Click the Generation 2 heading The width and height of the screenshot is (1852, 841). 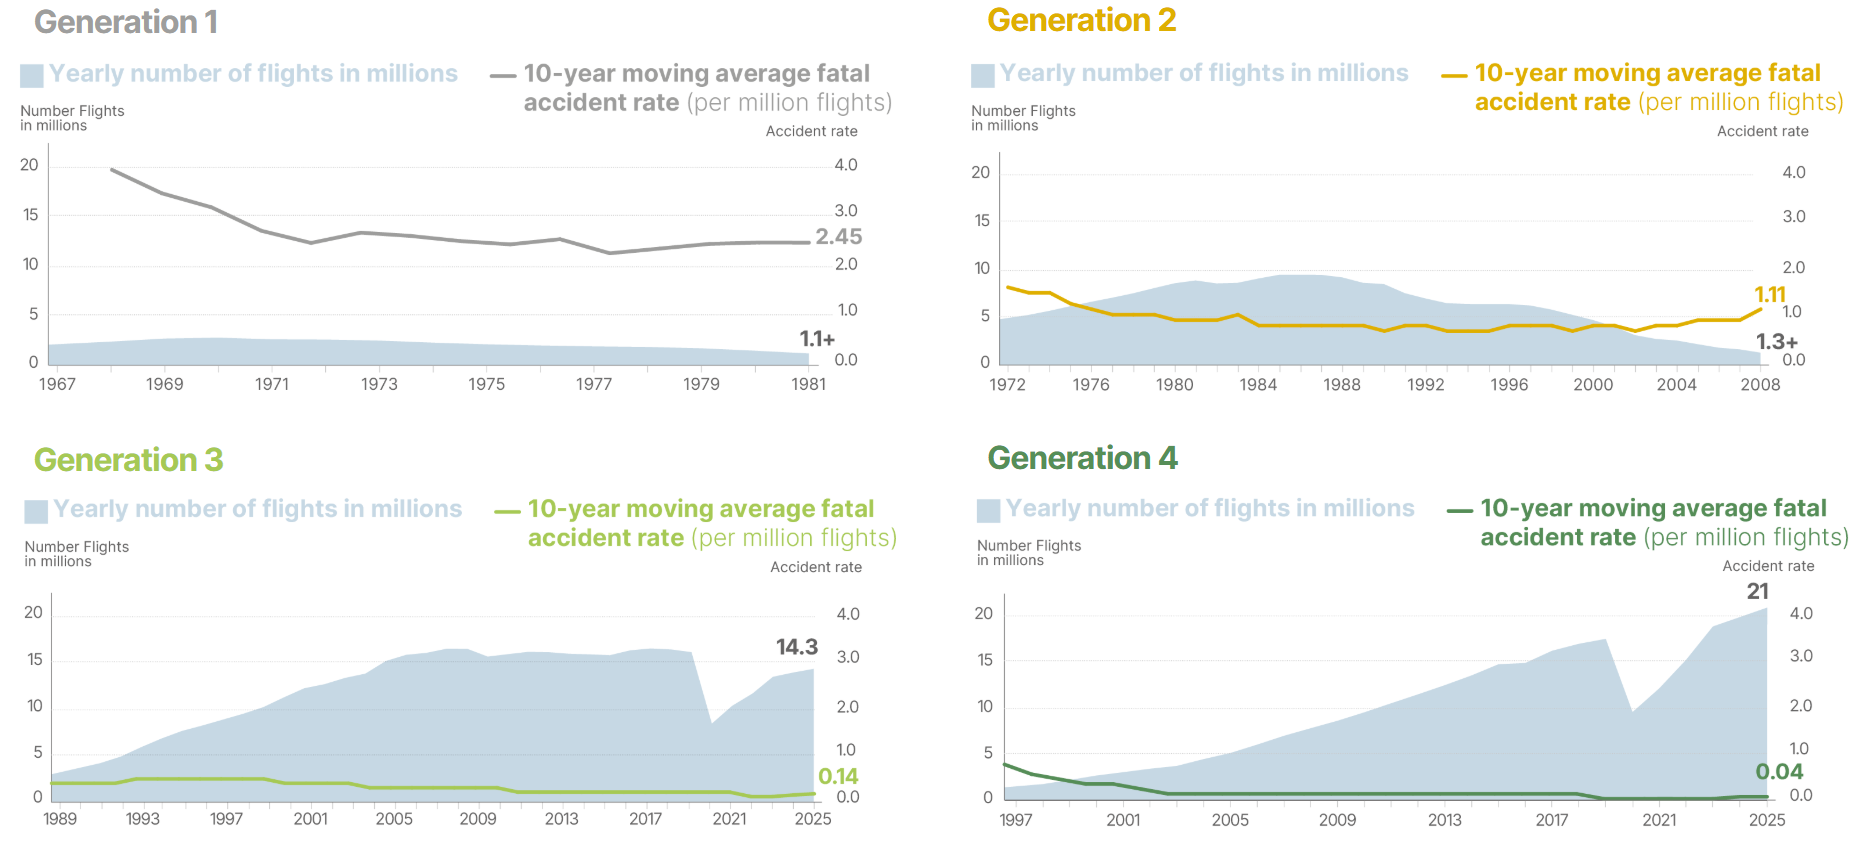1081,20
